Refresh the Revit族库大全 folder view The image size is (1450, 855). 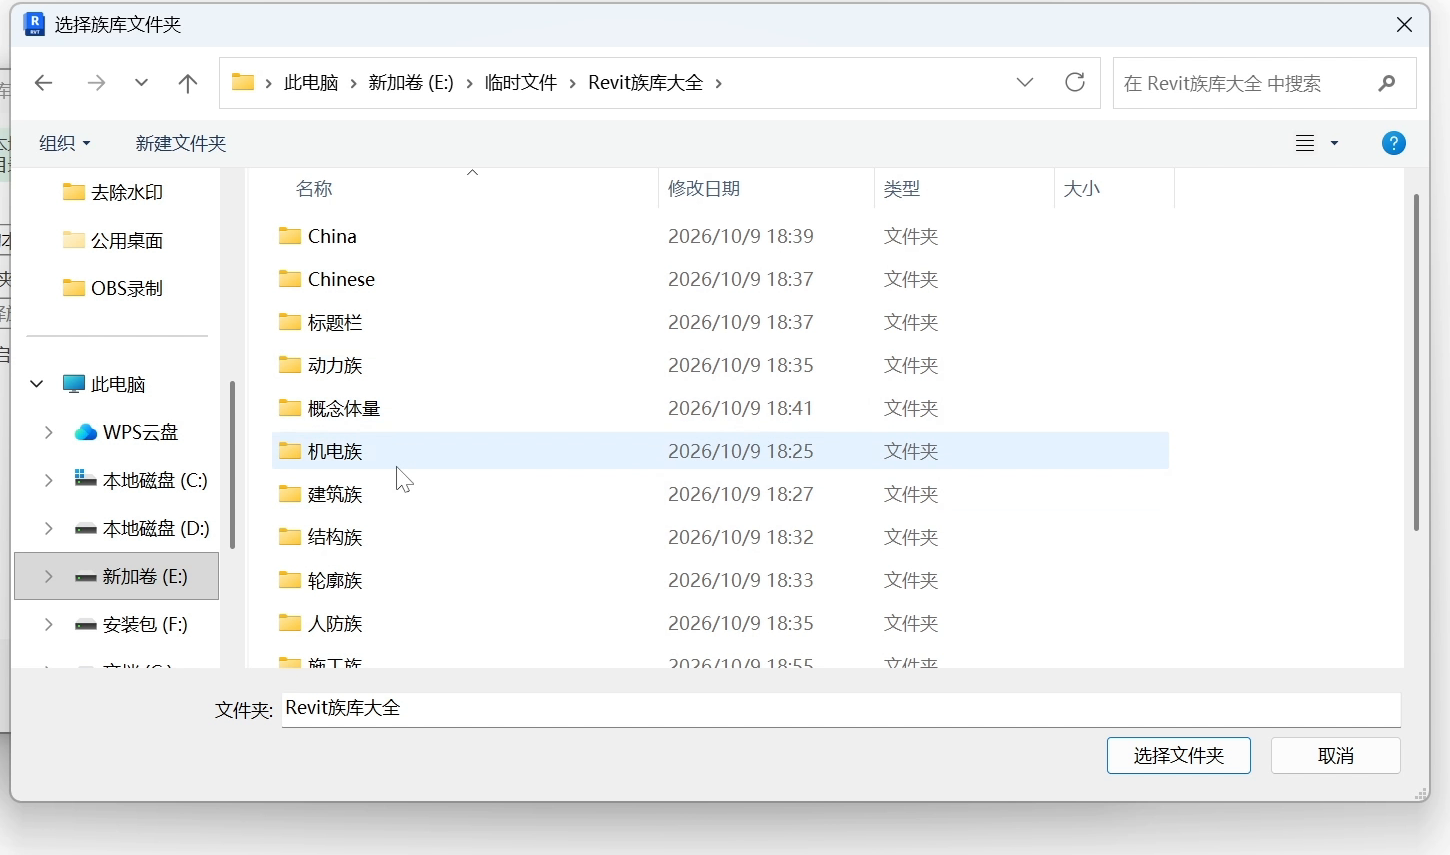(x=1075, y=82)
